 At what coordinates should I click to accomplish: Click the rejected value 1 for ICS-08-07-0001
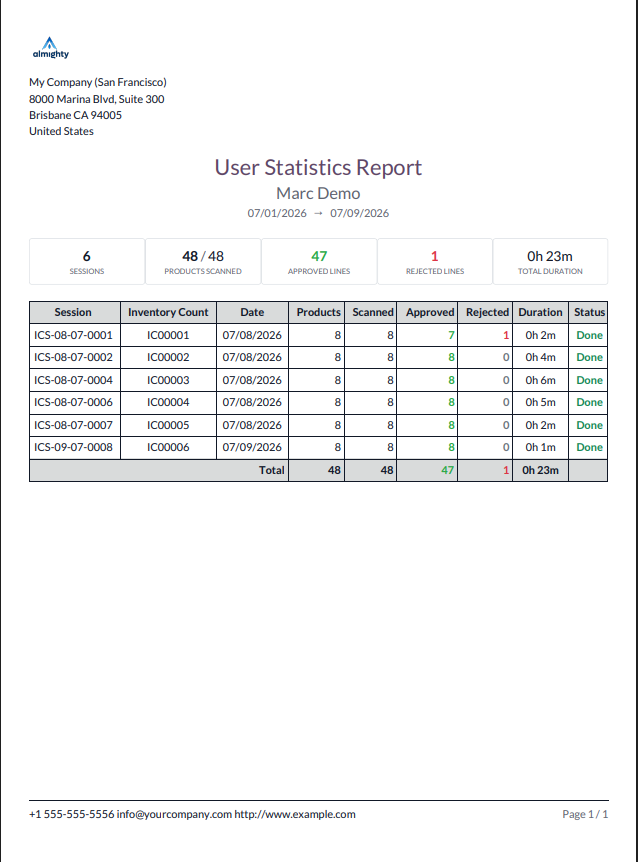506,335
